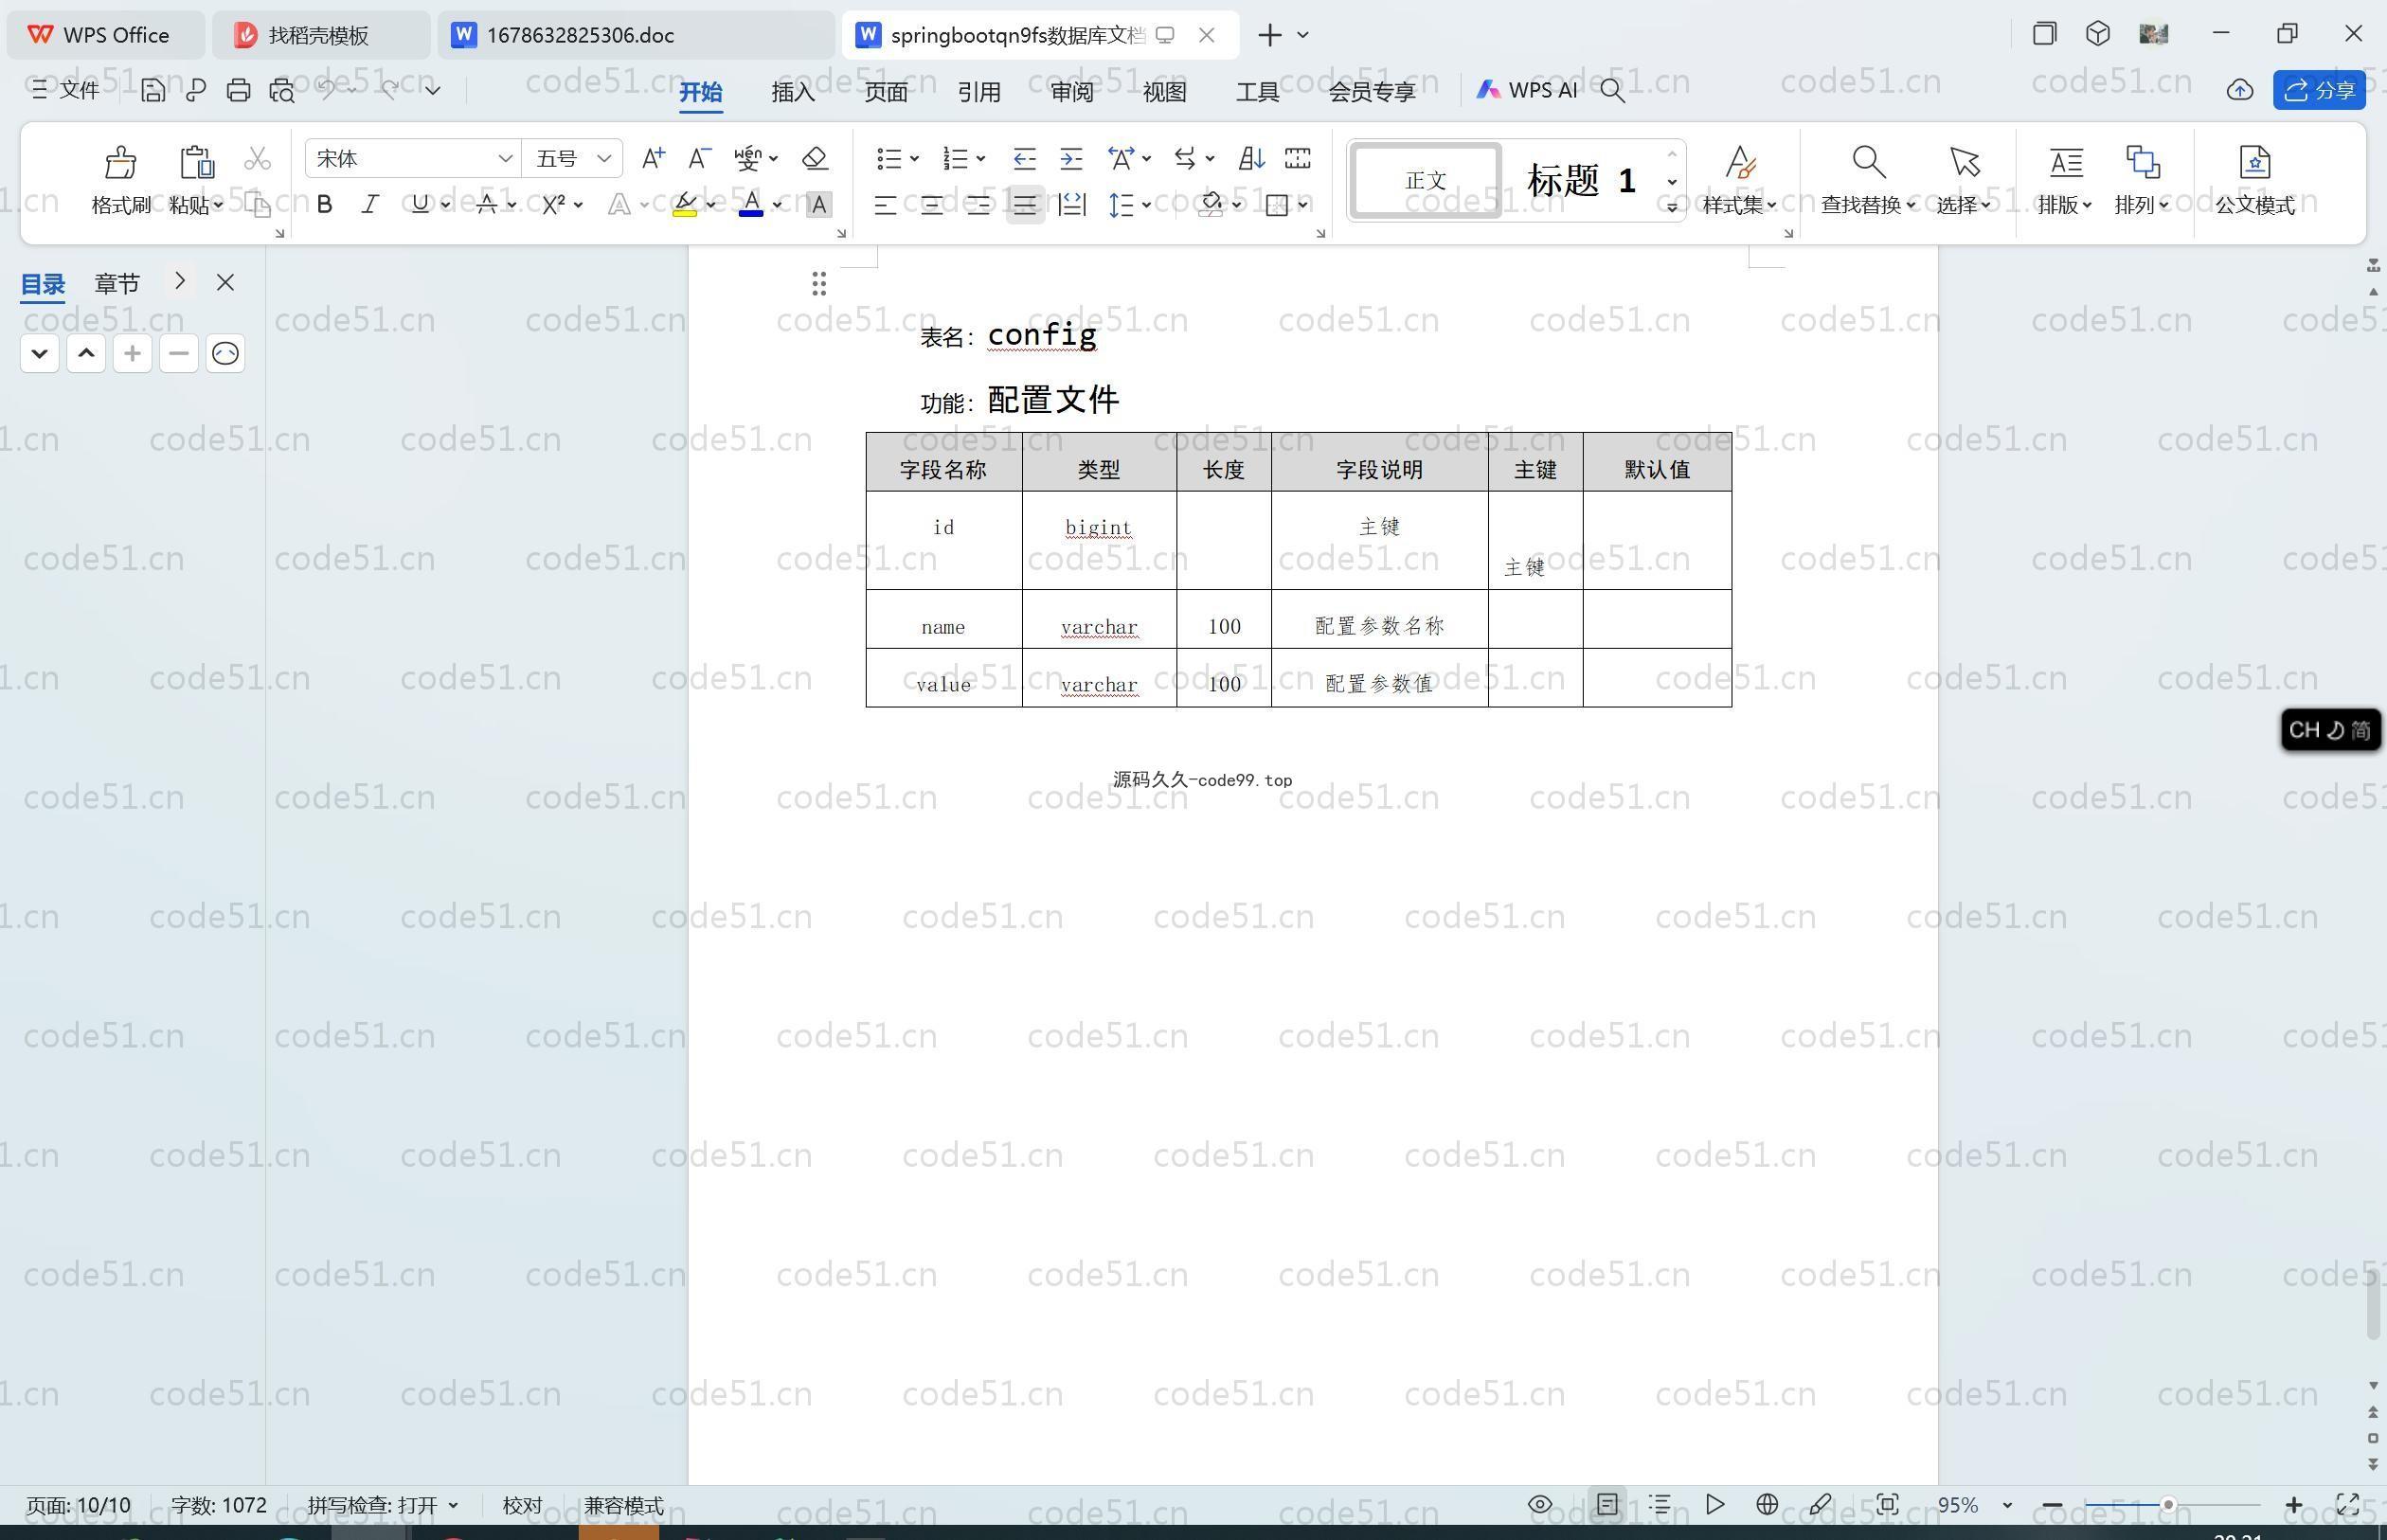Toggle Underline formatting
The image size is (2387, 1540).
point(420,205)
